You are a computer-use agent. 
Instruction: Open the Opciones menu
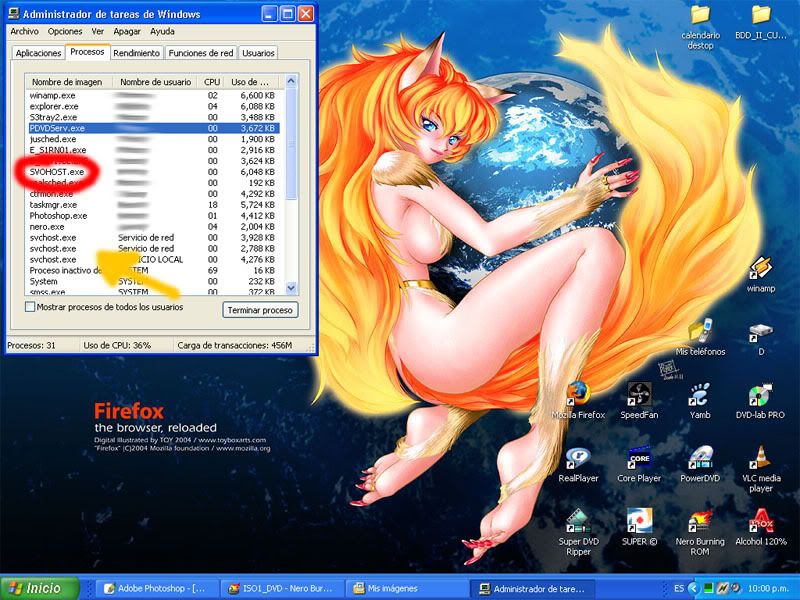click(65, 31)
